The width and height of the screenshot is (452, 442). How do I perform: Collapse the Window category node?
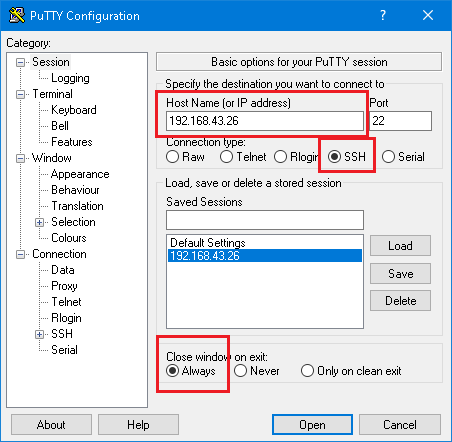(20, 158)
